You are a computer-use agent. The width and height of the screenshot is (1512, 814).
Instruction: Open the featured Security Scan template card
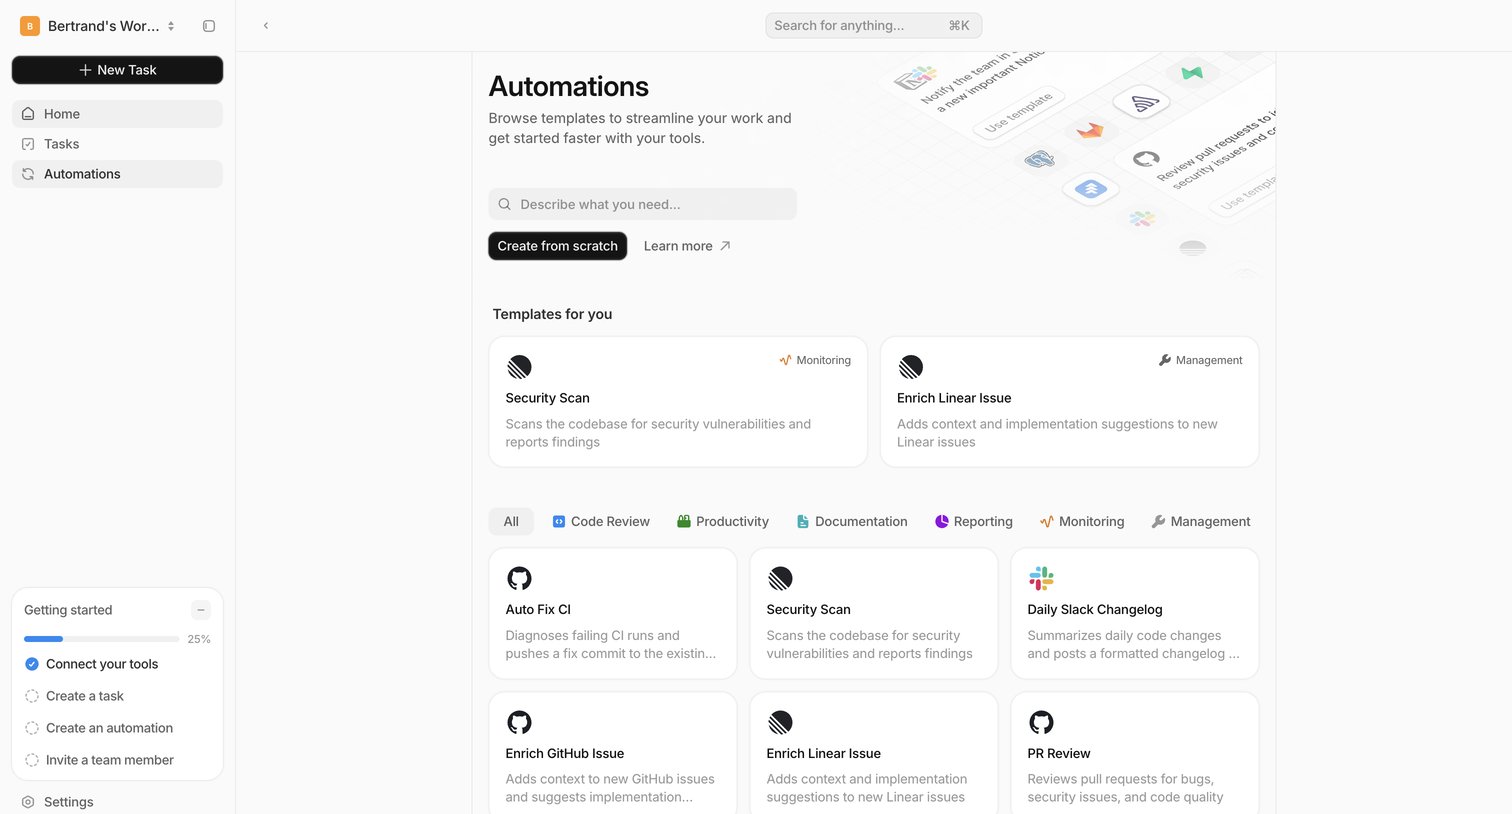678,402
